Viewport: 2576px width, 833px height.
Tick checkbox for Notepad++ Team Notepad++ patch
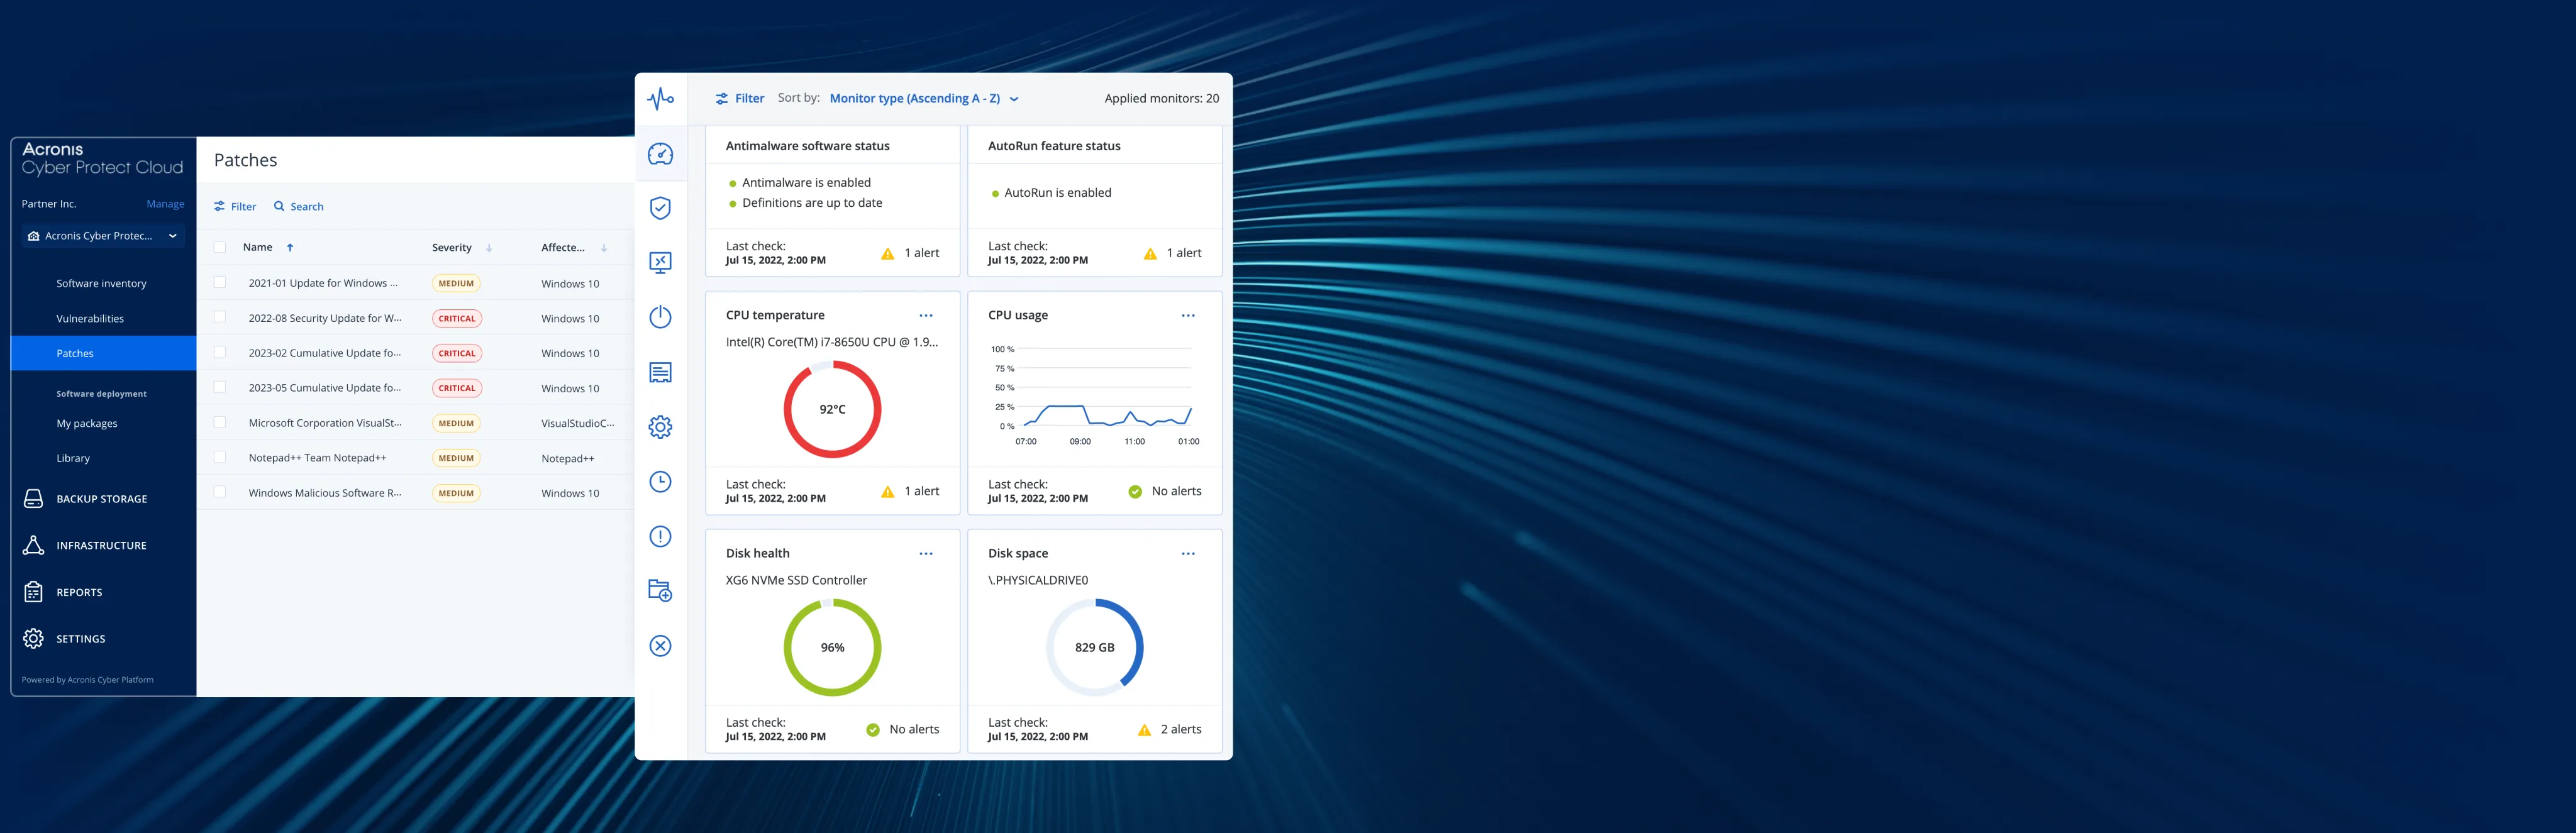220,458
